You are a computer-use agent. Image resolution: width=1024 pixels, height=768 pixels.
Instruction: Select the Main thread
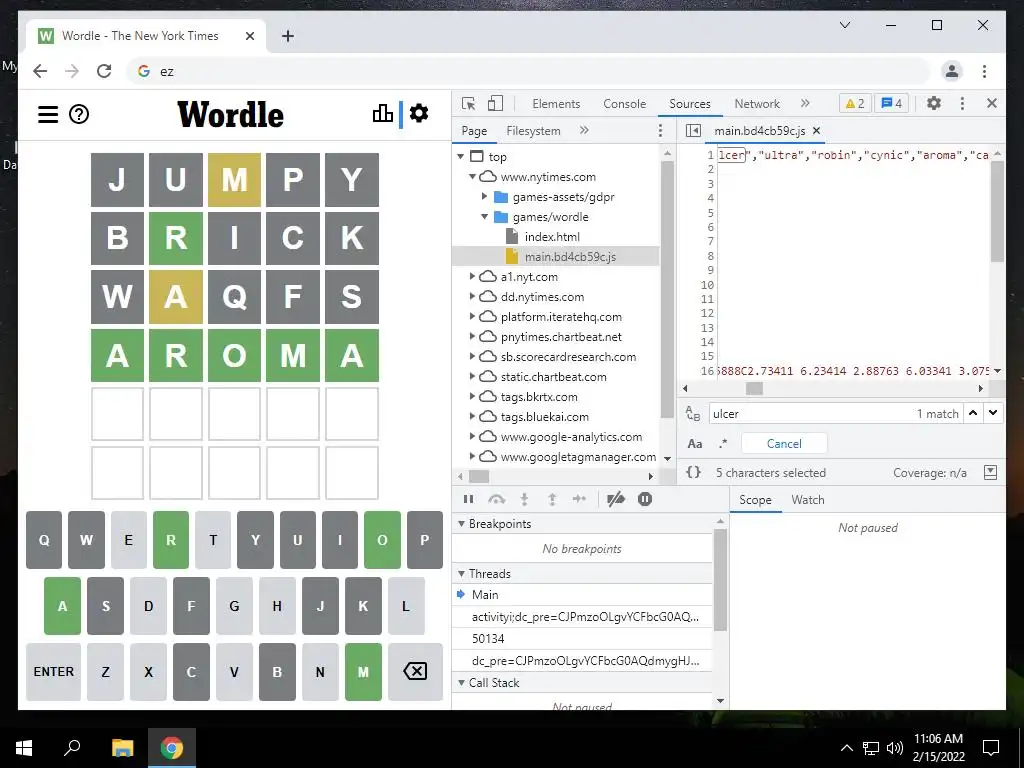(x=583, y=594)
